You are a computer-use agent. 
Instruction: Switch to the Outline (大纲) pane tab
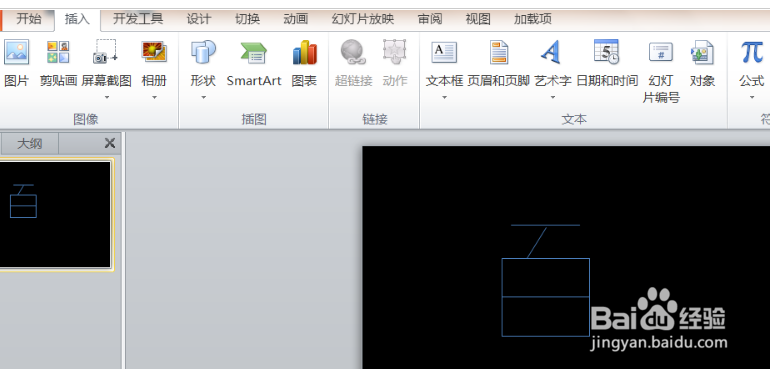click(x=29, y=144)
